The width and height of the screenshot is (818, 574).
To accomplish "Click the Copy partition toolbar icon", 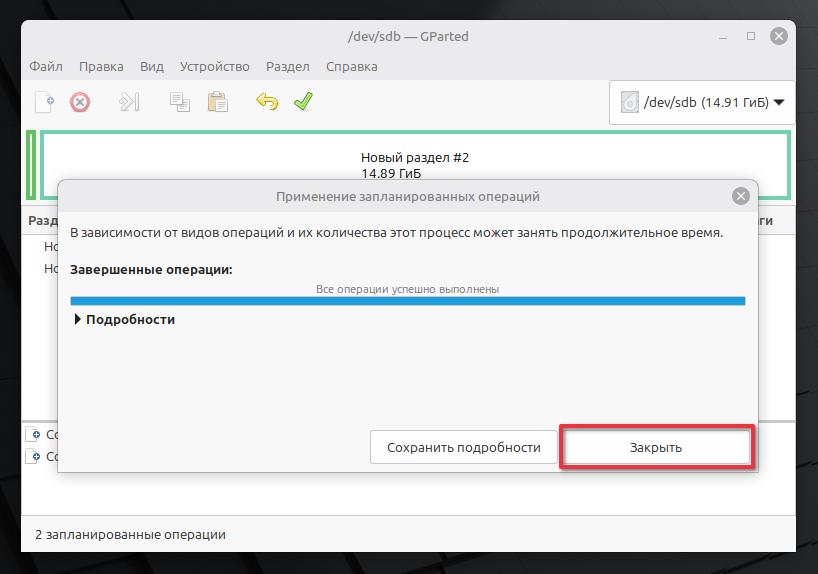I will [179, 102].
